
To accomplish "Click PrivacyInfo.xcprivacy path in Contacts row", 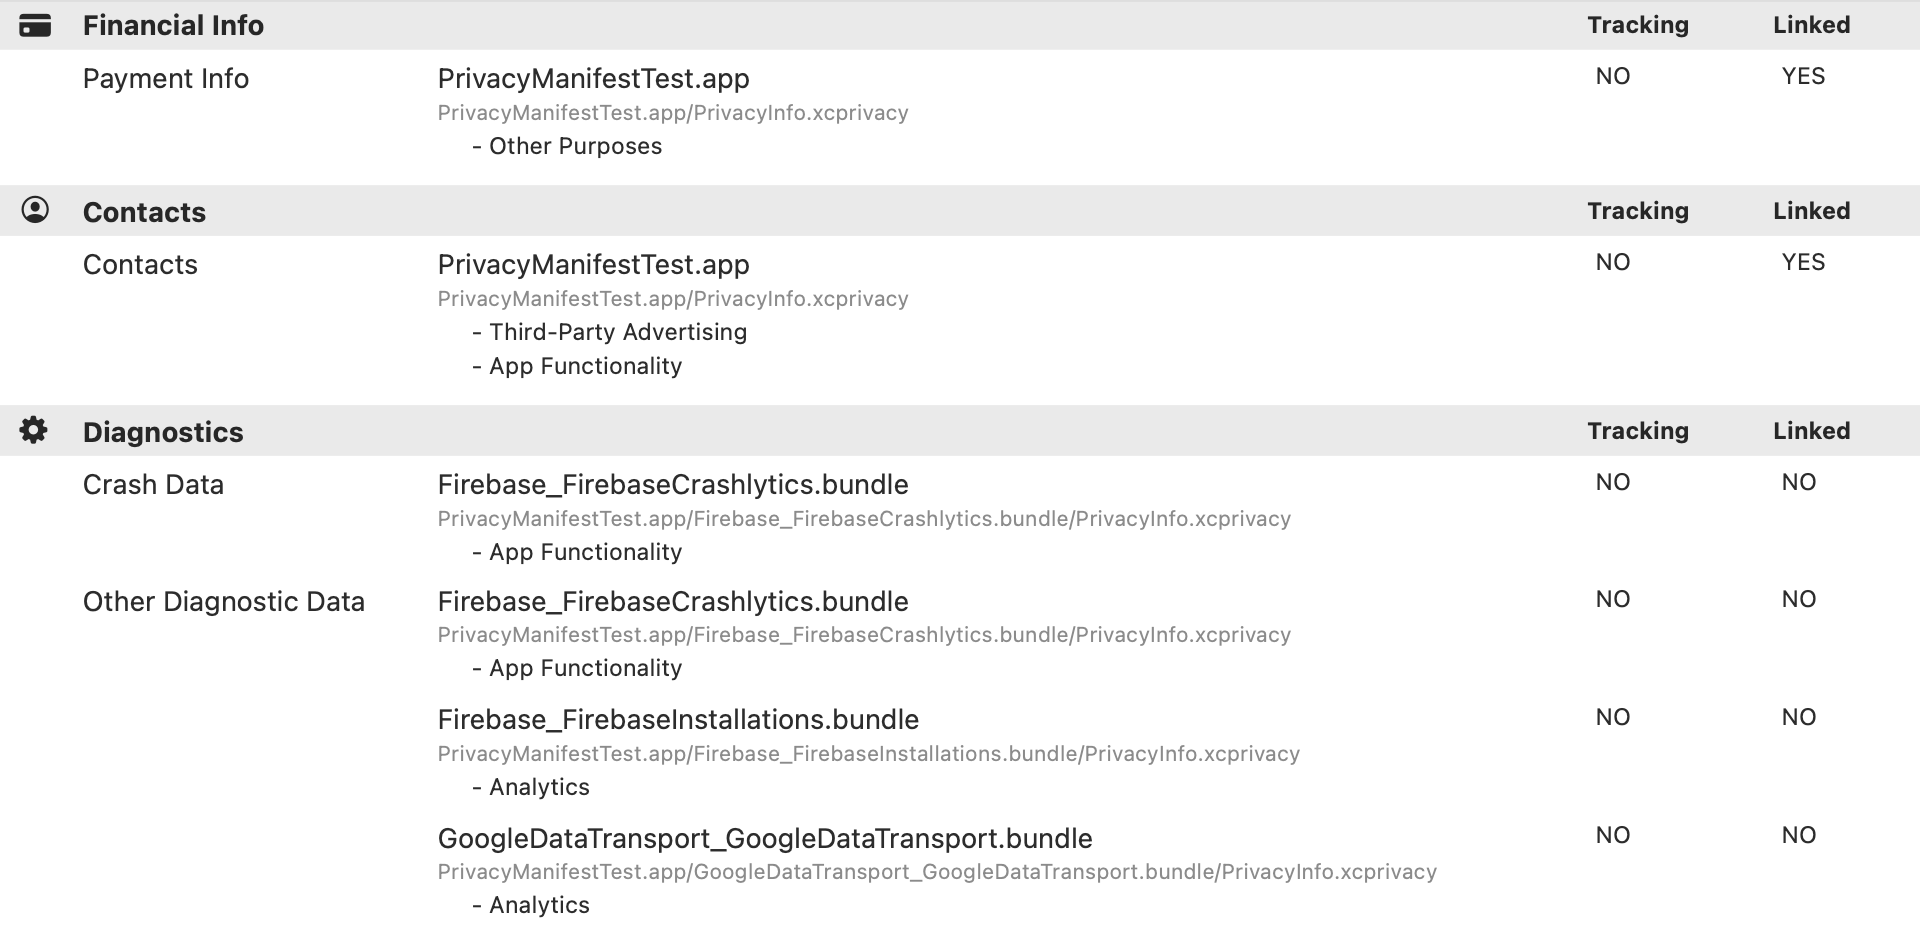I will [673, 298].
